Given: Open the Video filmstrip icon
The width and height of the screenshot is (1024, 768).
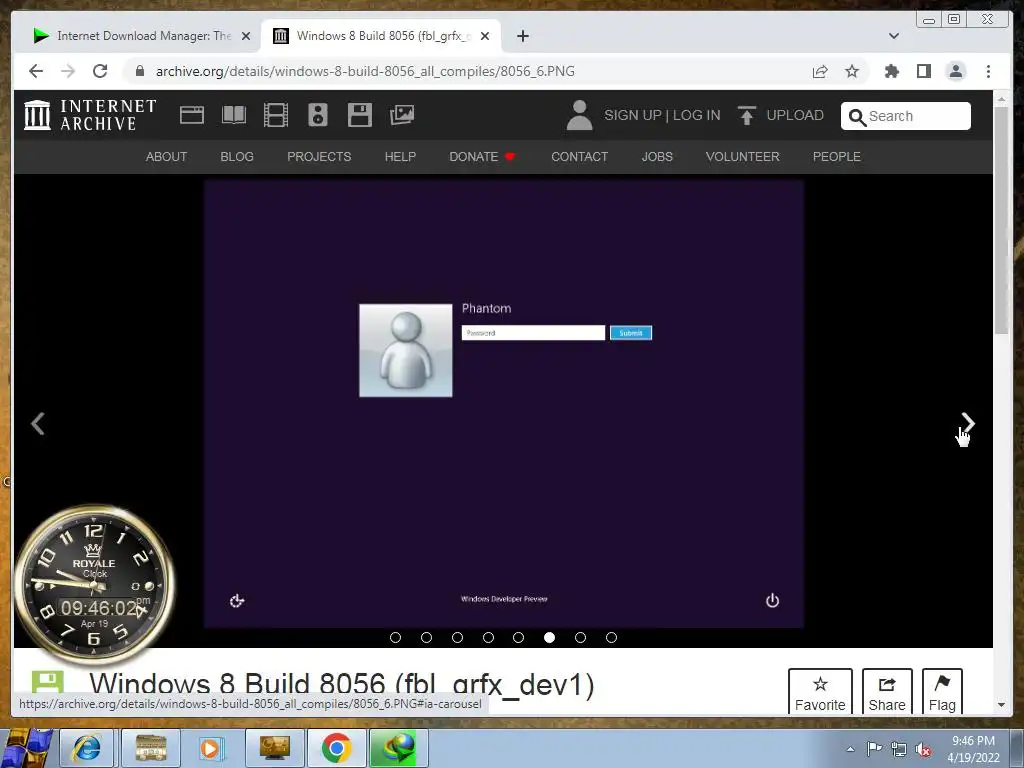Looking at the screenshot, I should pyautogui.click(x=276, y=116).
